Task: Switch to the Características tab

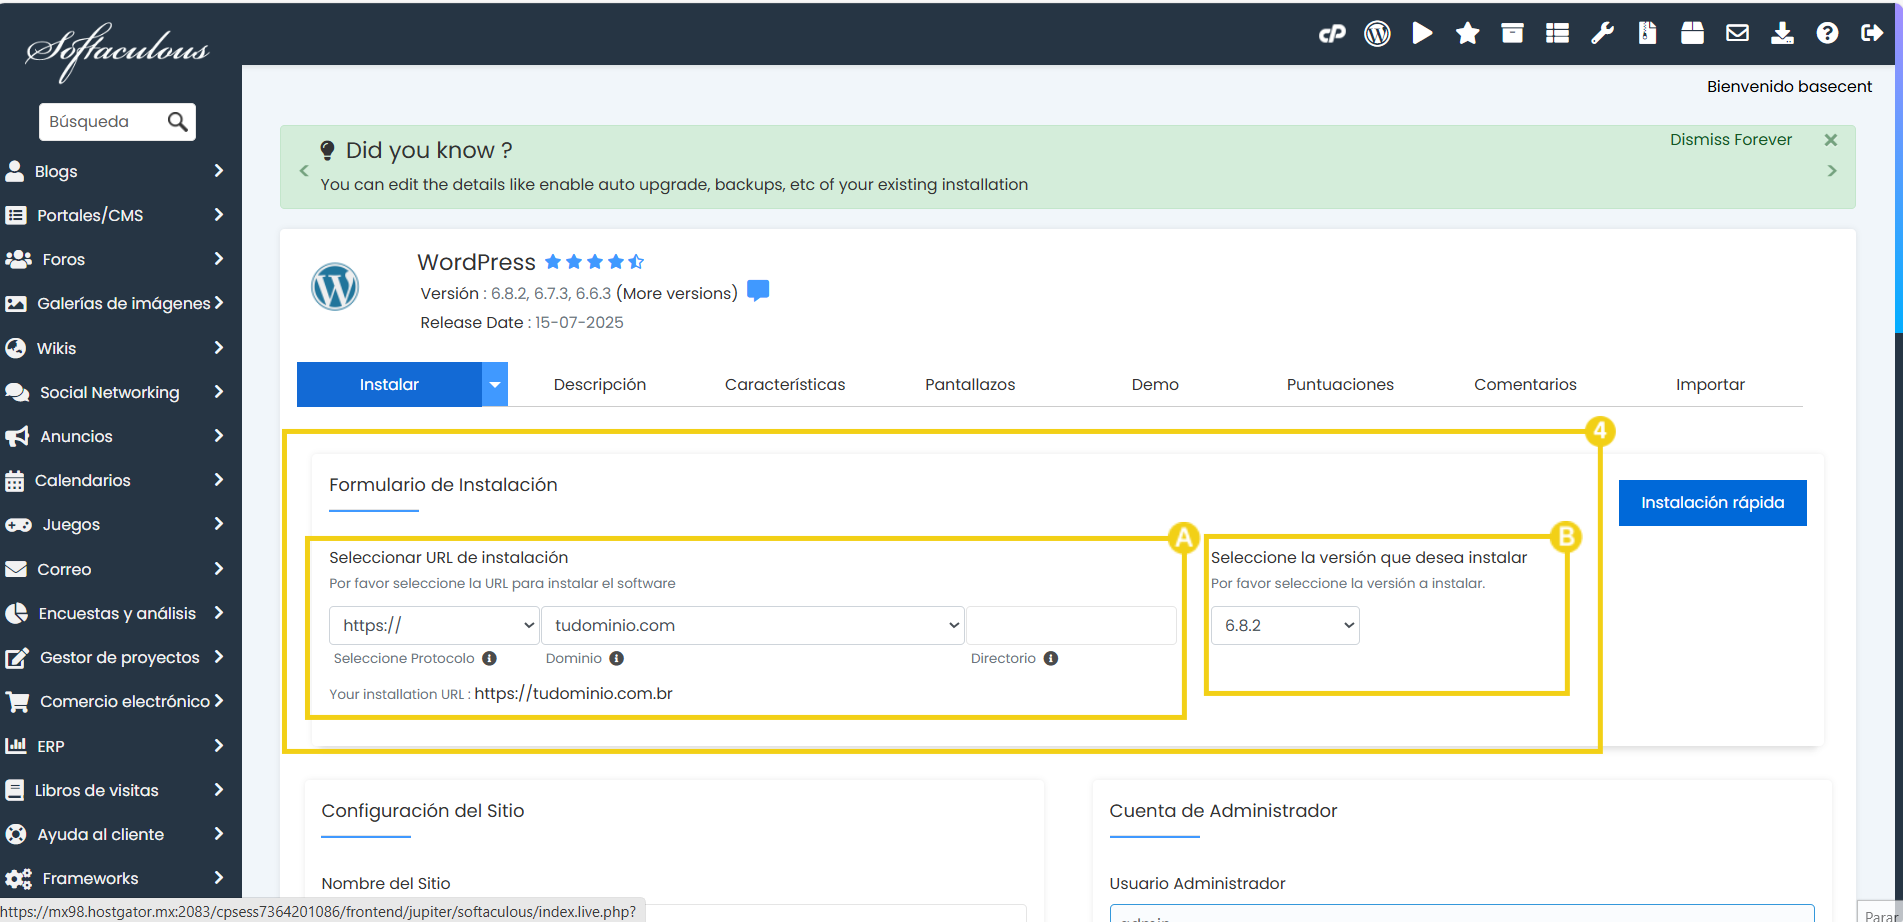Action: tap(785, 384)
